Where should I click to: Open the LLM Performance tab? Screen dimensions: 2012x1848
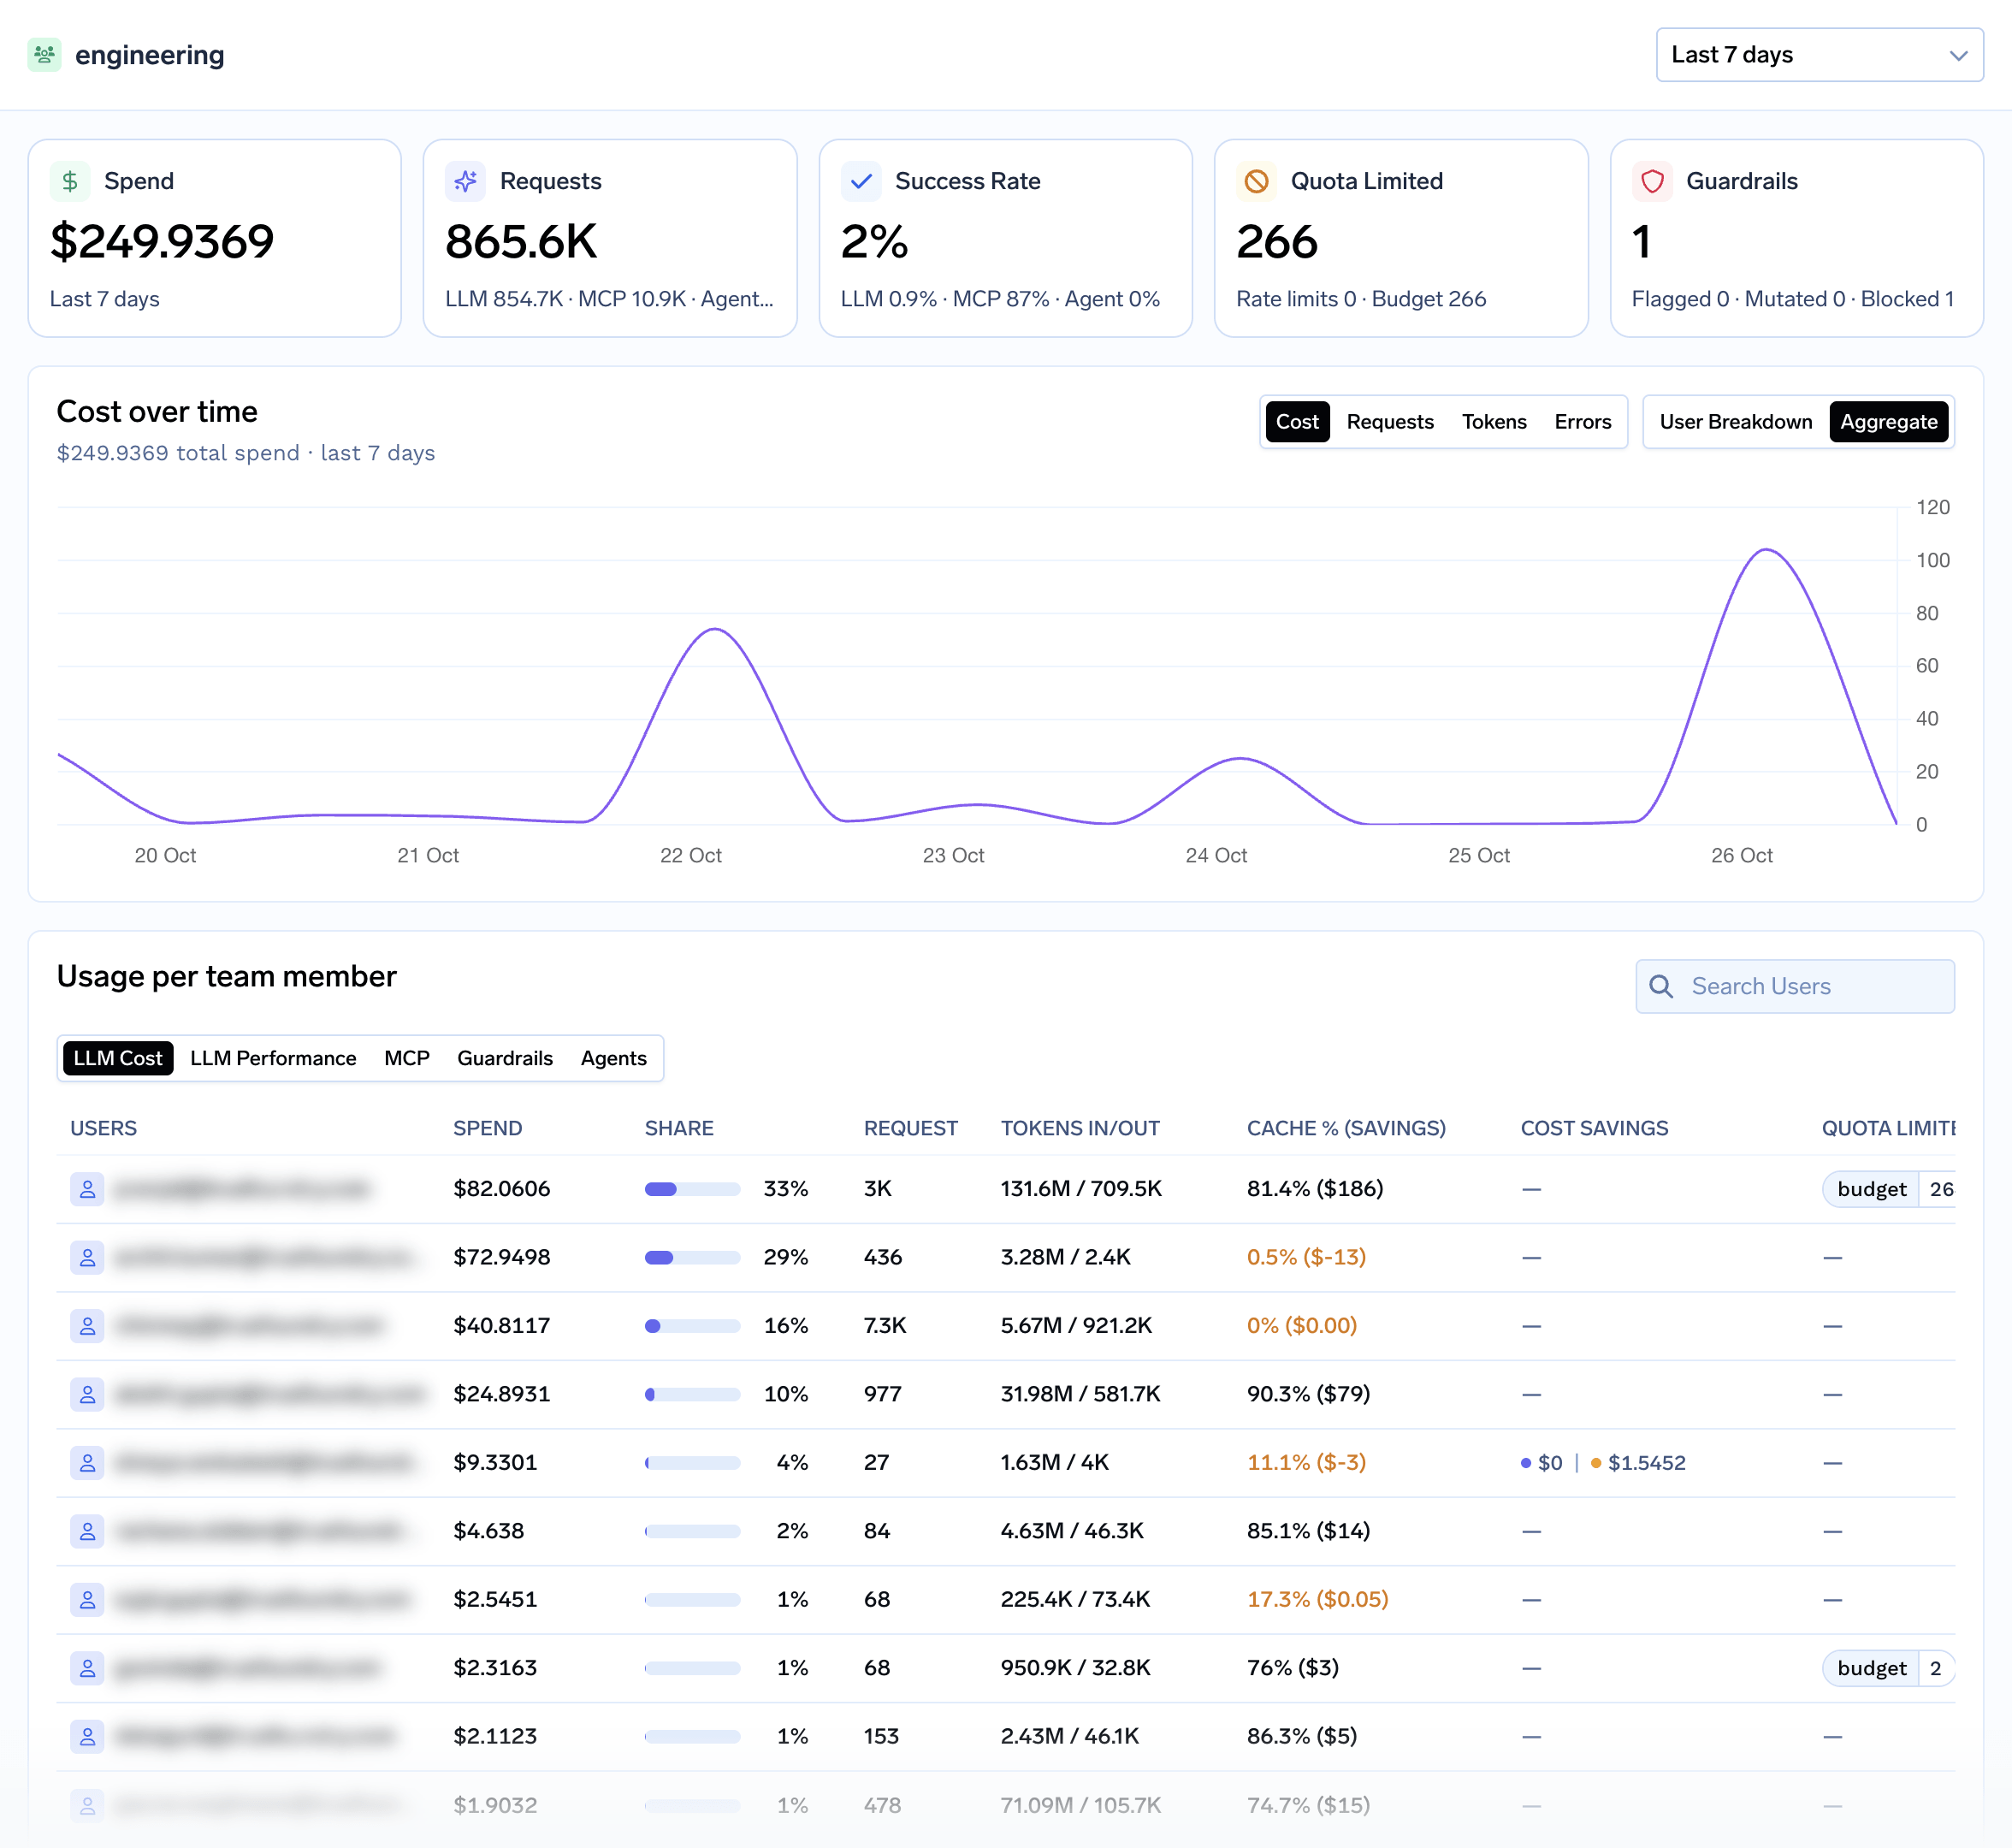[273, 1058]
